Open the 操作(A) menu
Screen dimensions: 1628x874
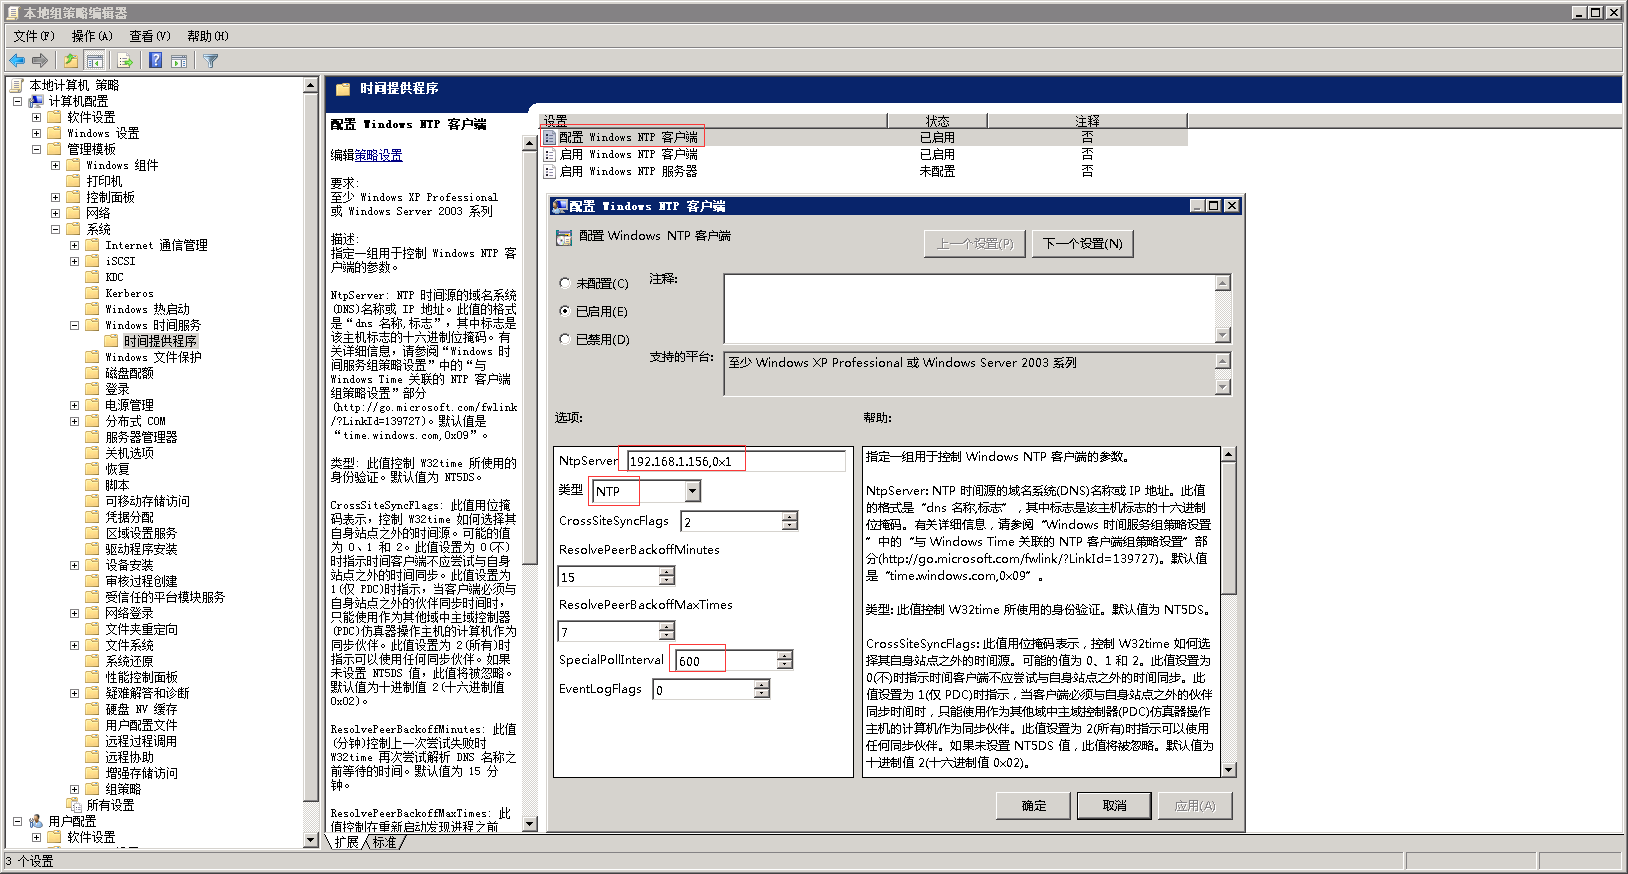tap(92, 36)
